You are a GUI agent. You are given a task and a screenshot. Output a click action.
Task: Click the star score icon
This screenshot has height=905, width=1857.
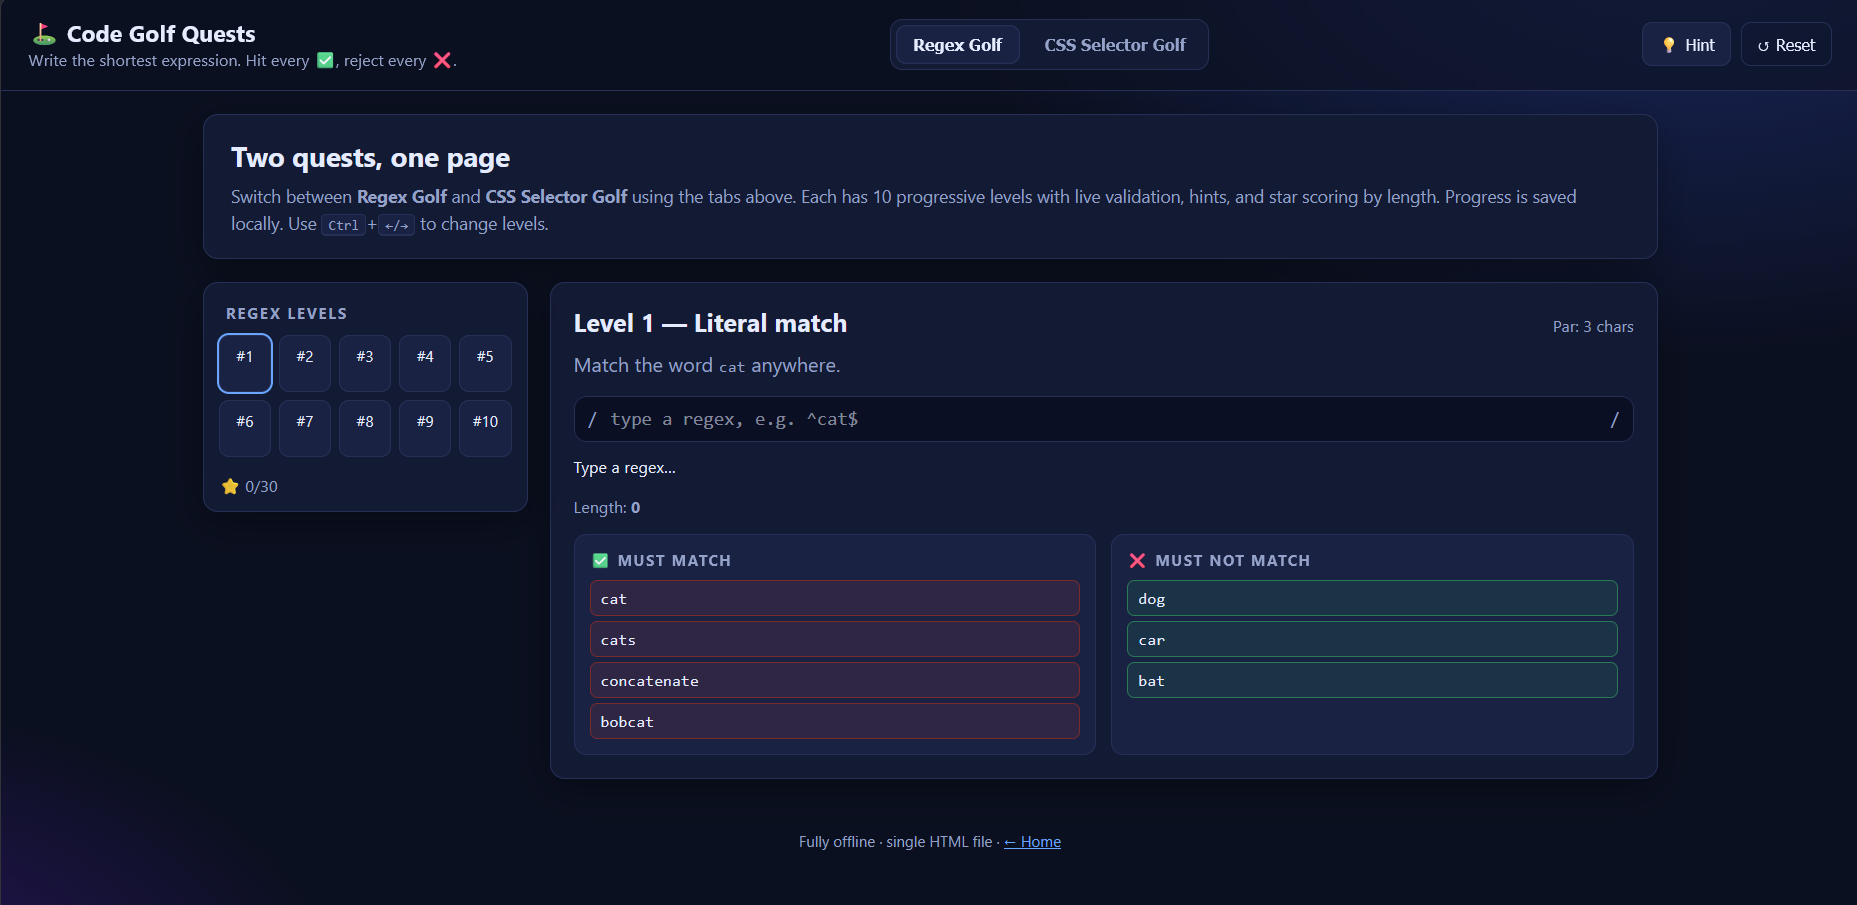[230, 487]
